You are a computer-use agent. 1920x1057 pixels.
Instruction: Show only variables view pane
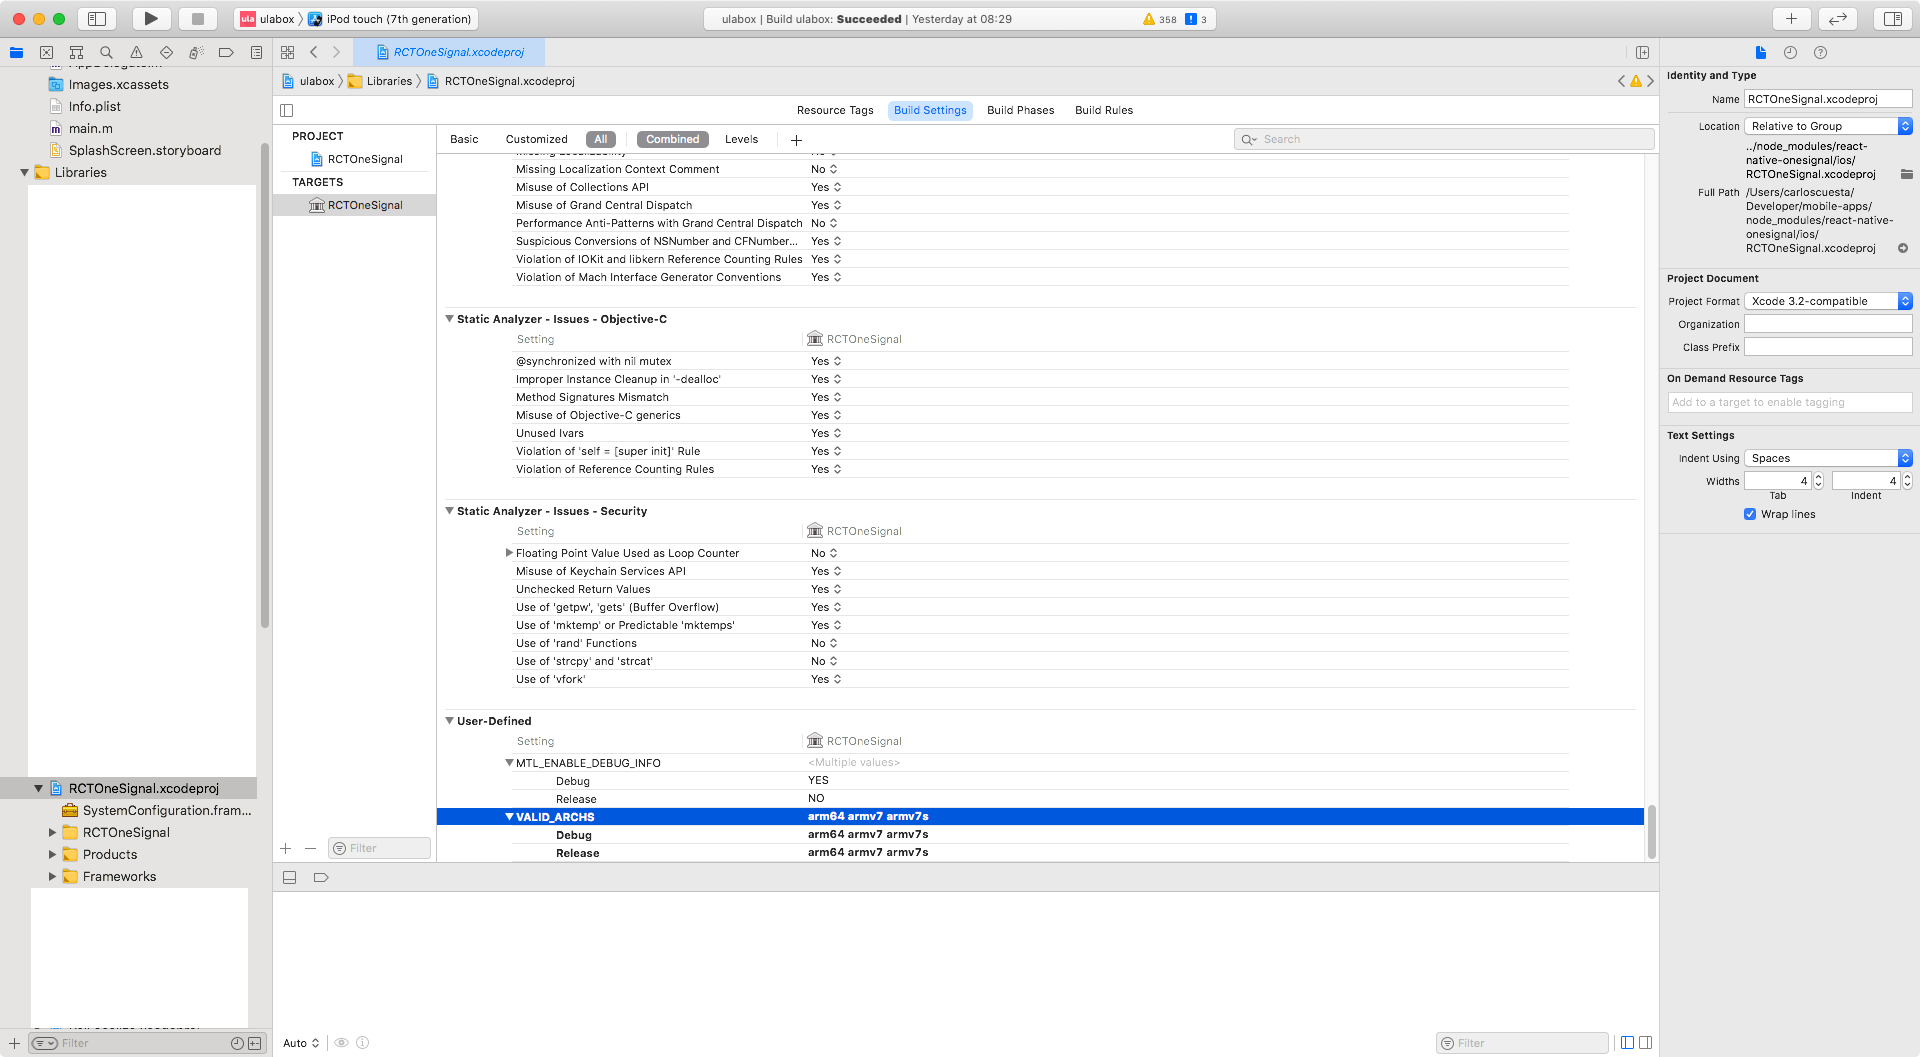[x=1627, y=1043]
